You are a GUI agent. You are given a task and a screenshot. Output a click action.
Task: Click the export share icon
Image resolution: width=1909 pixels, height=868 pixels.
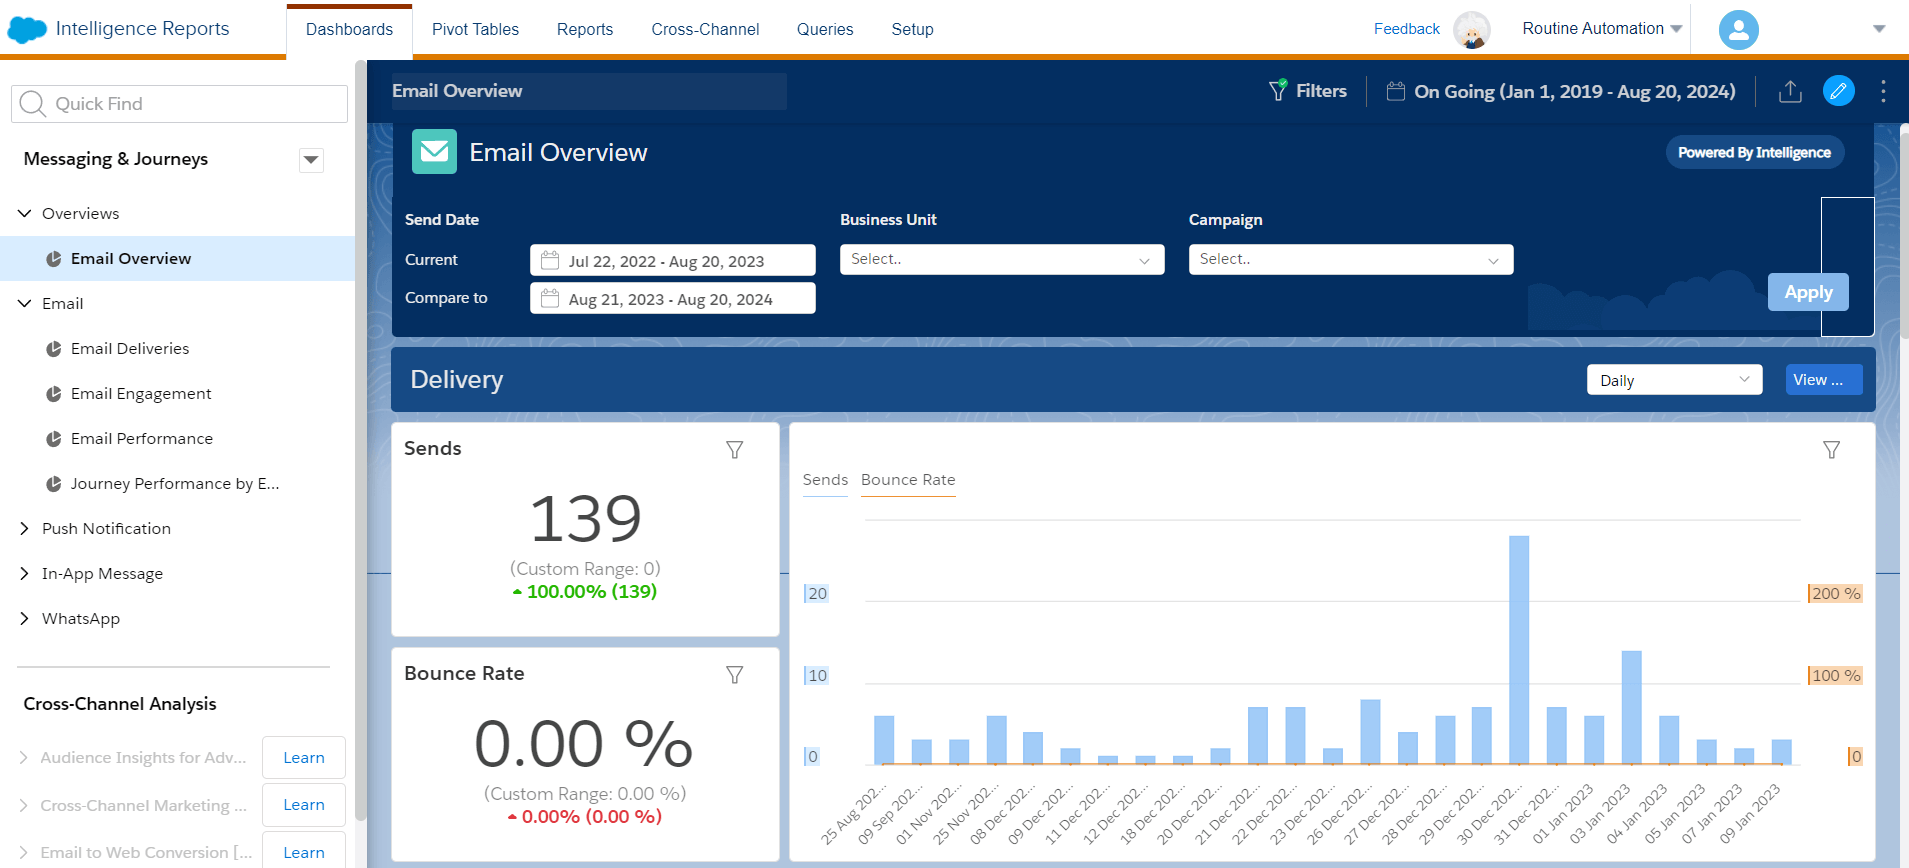tap(1790, 91)
